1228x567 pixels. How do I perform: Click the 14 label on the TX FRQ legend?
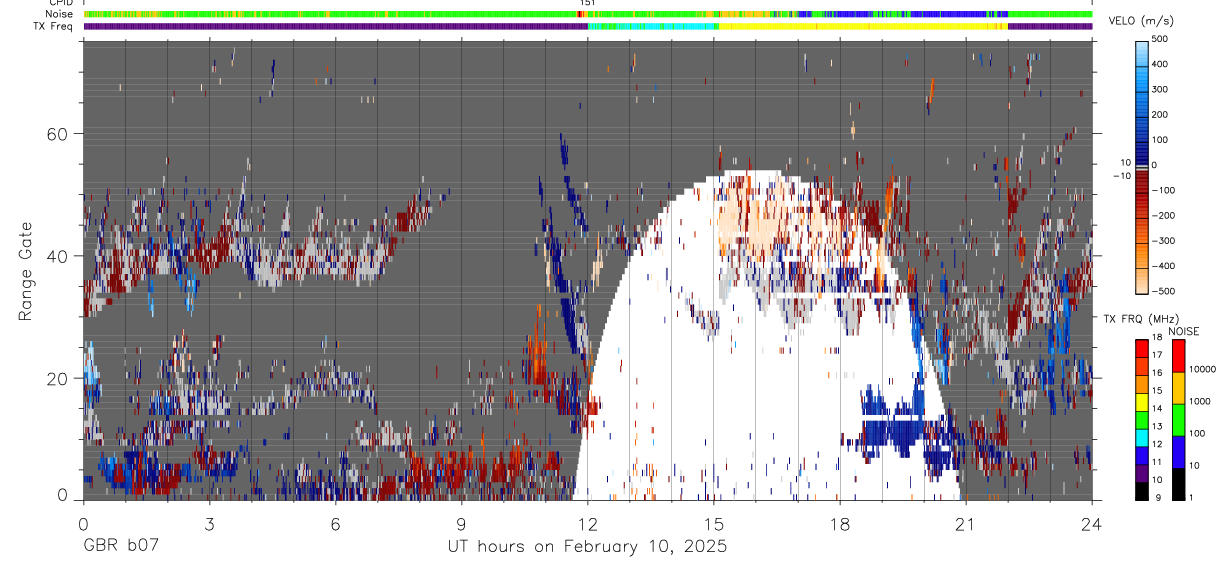coord(1157,409)
